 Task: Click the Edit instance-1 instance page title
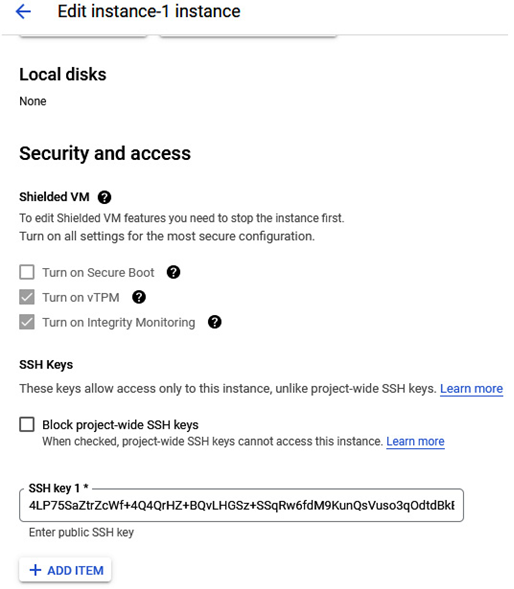point(149,11)
